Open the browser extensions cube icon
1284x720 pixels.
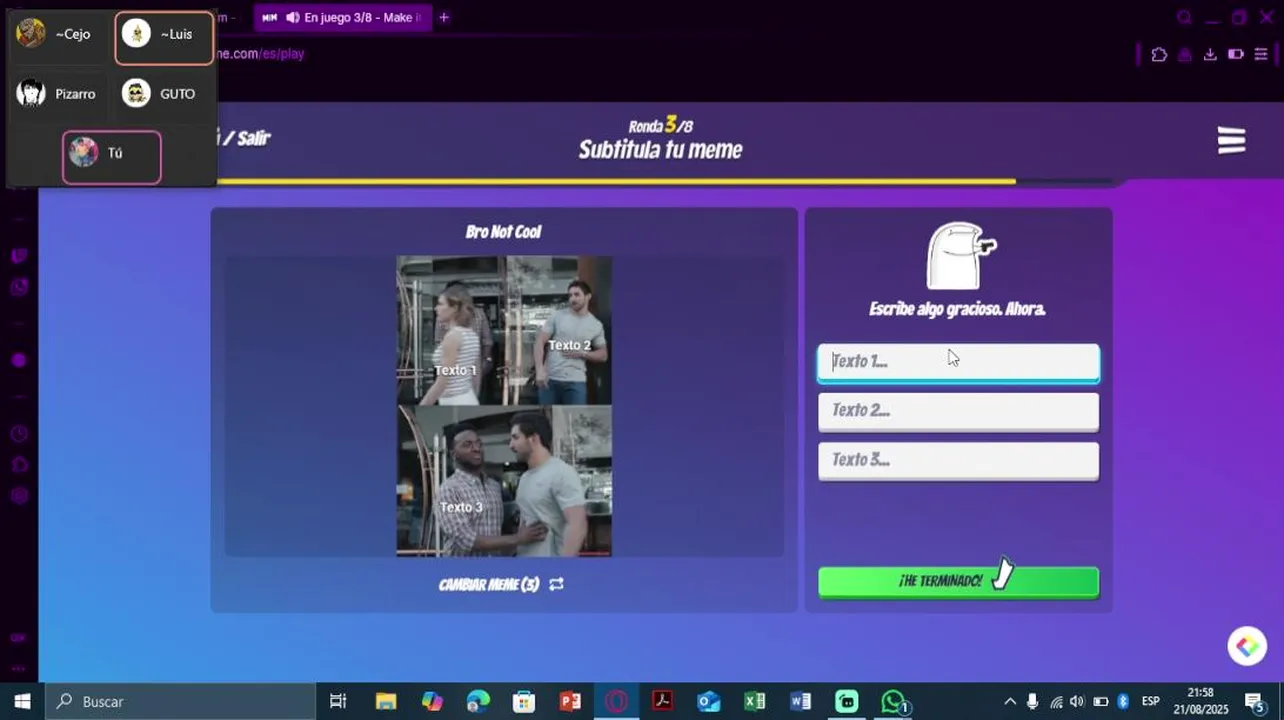pyautogui.click(x=1159, y=54)
